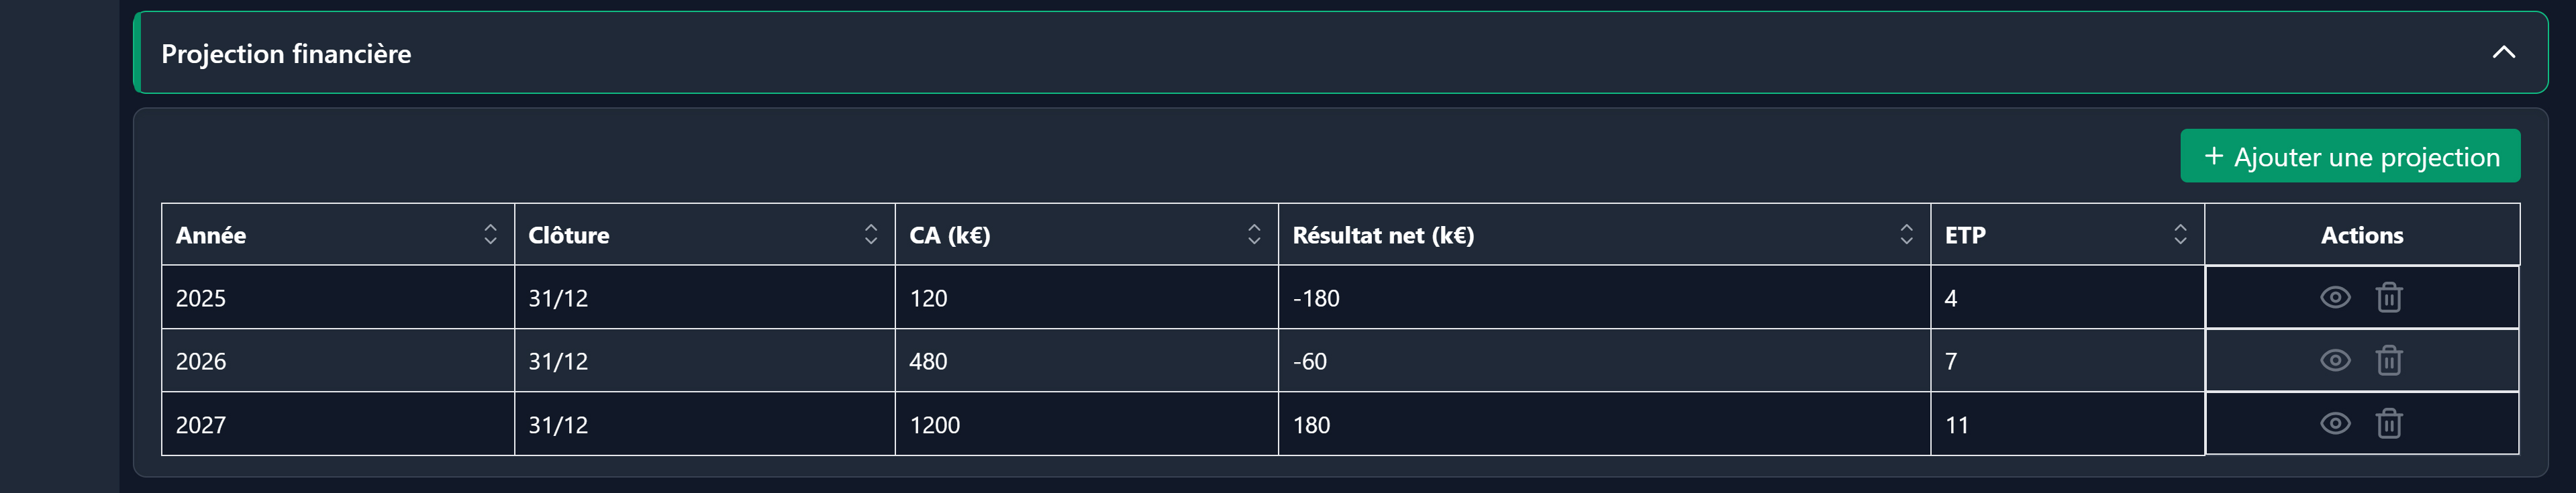Sort table by Clôture column

pos(870,235)
